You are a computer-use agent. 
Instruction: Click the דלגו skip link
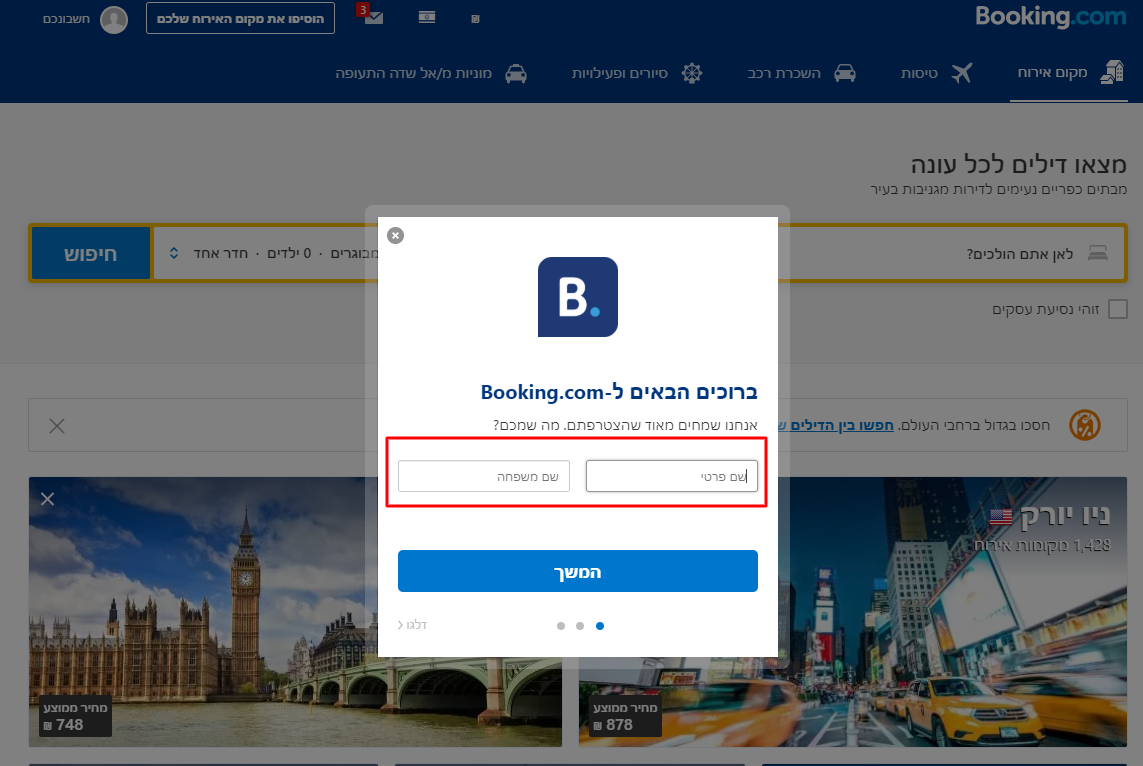[413, 625]
